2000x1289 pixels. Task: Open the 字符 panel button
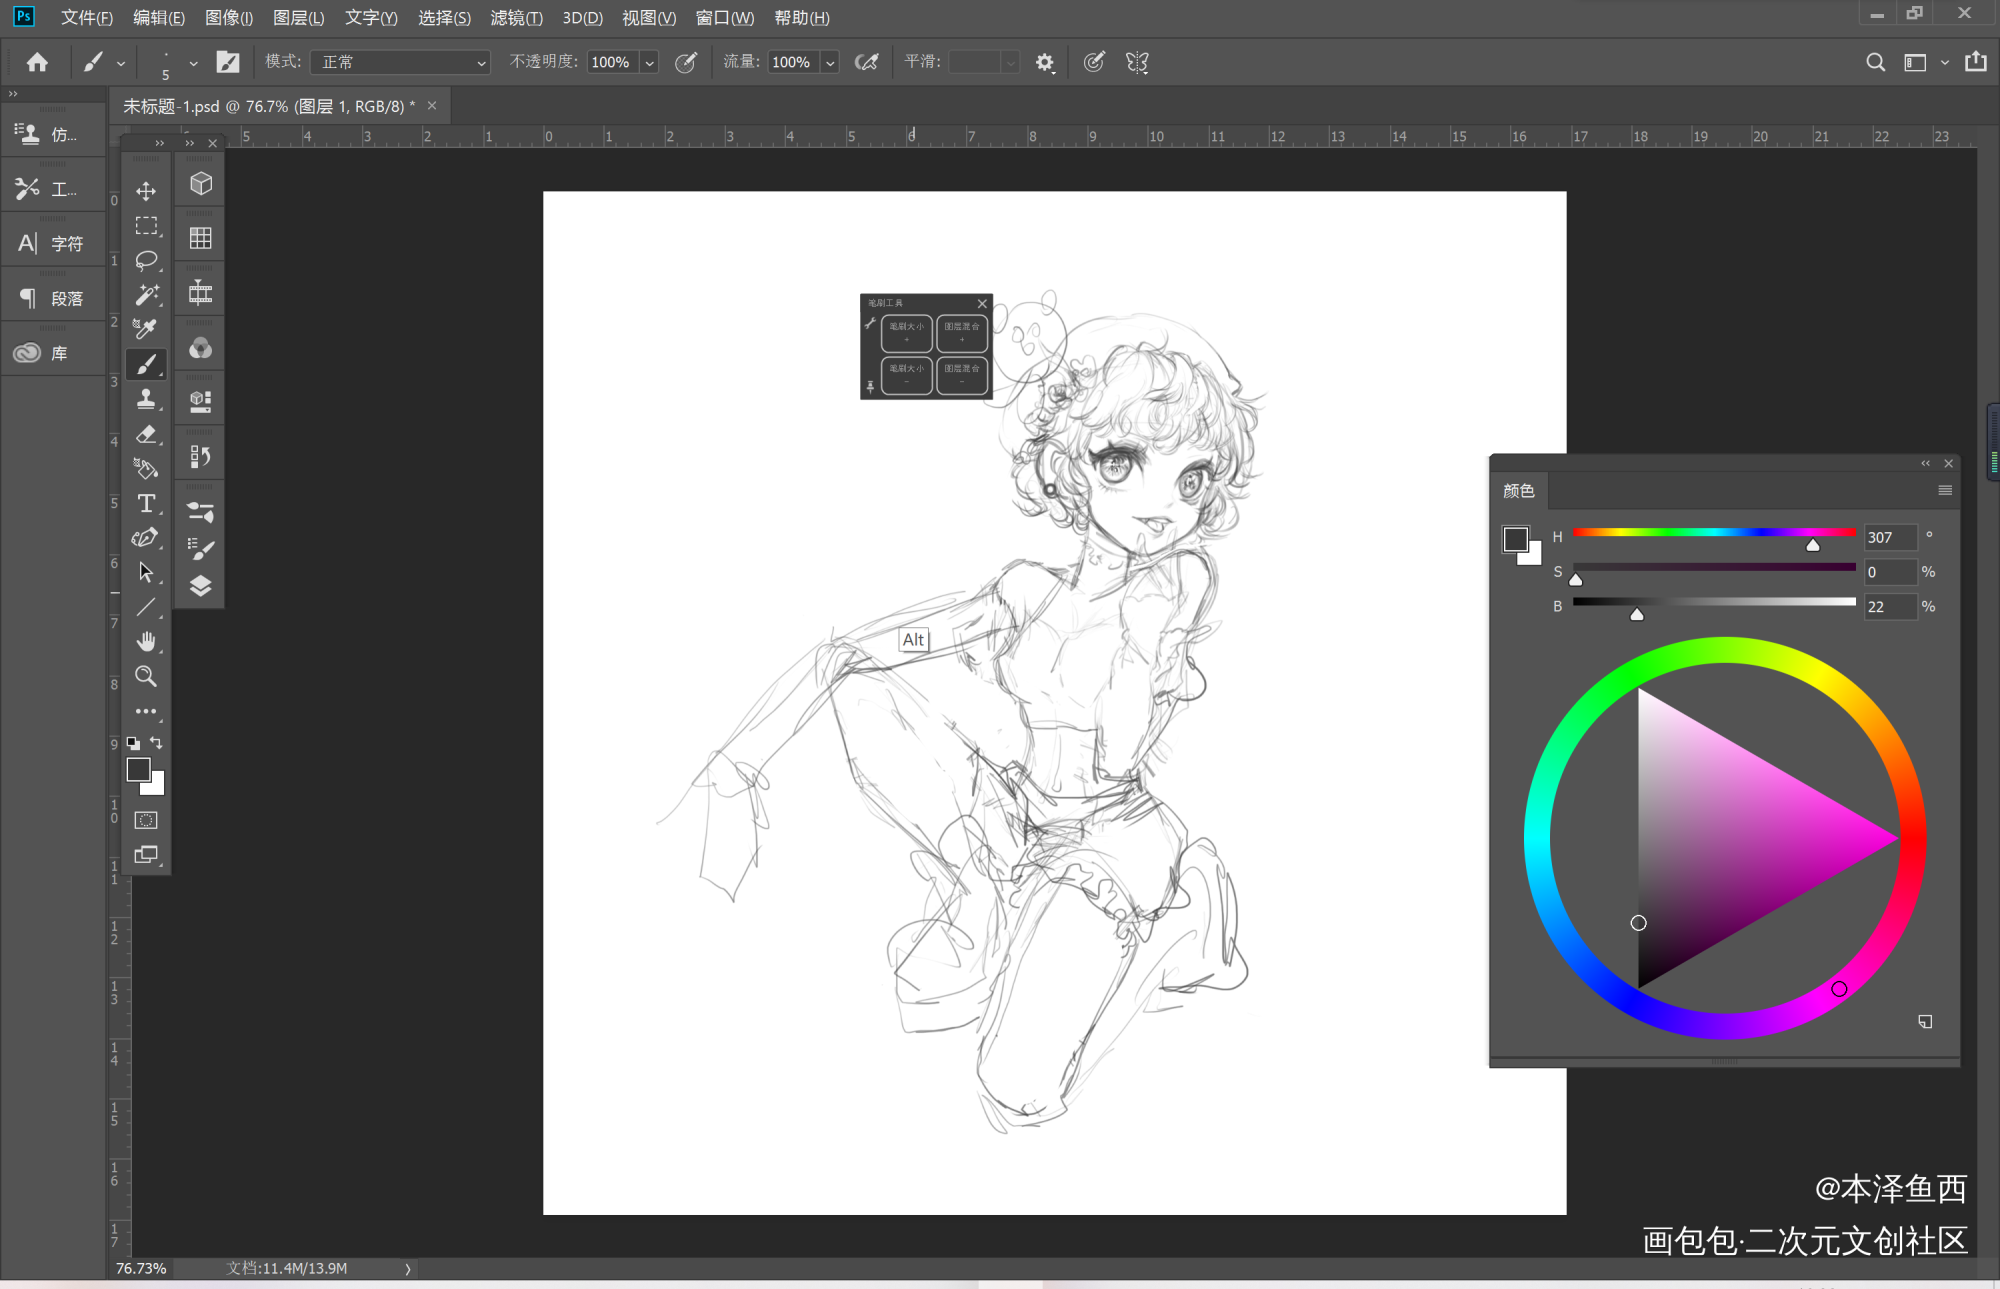click(x=54, y=243)
